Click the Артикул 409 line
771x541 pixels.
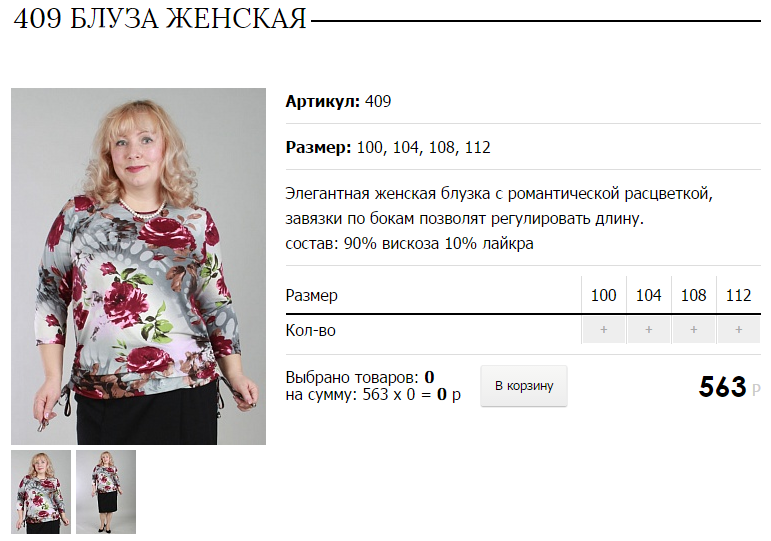coord(338,101)
